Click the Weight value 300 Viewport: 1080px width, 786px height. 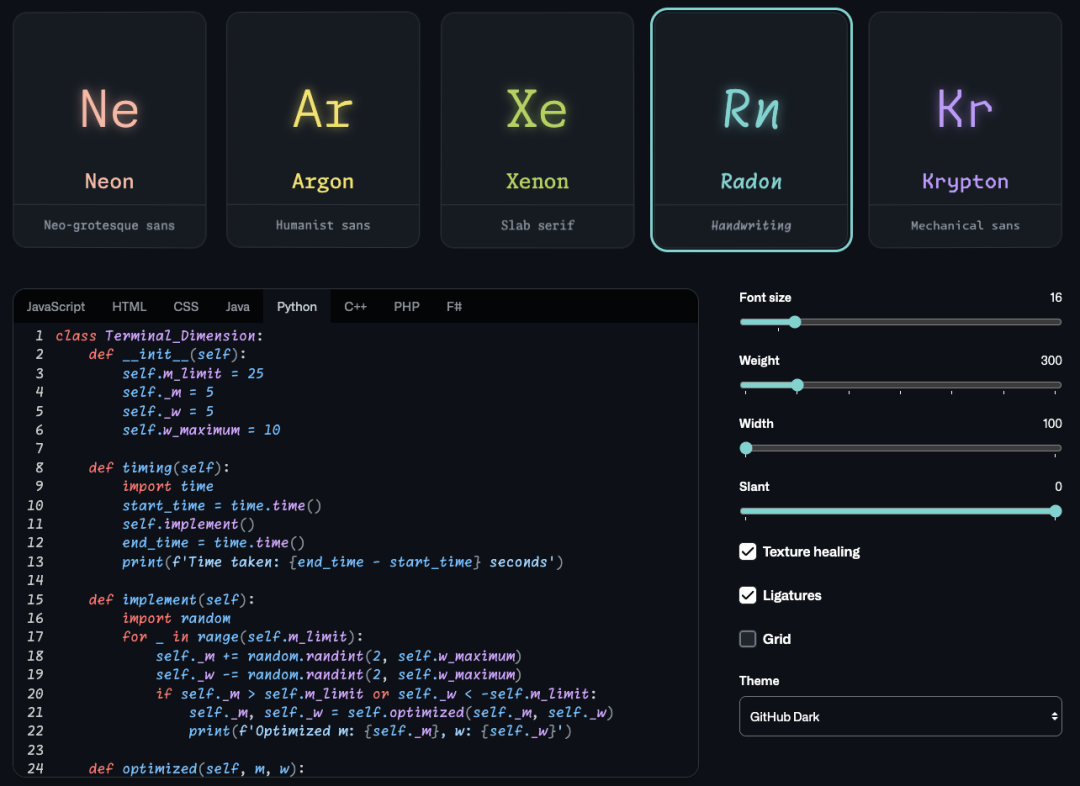click(1051, 360)
